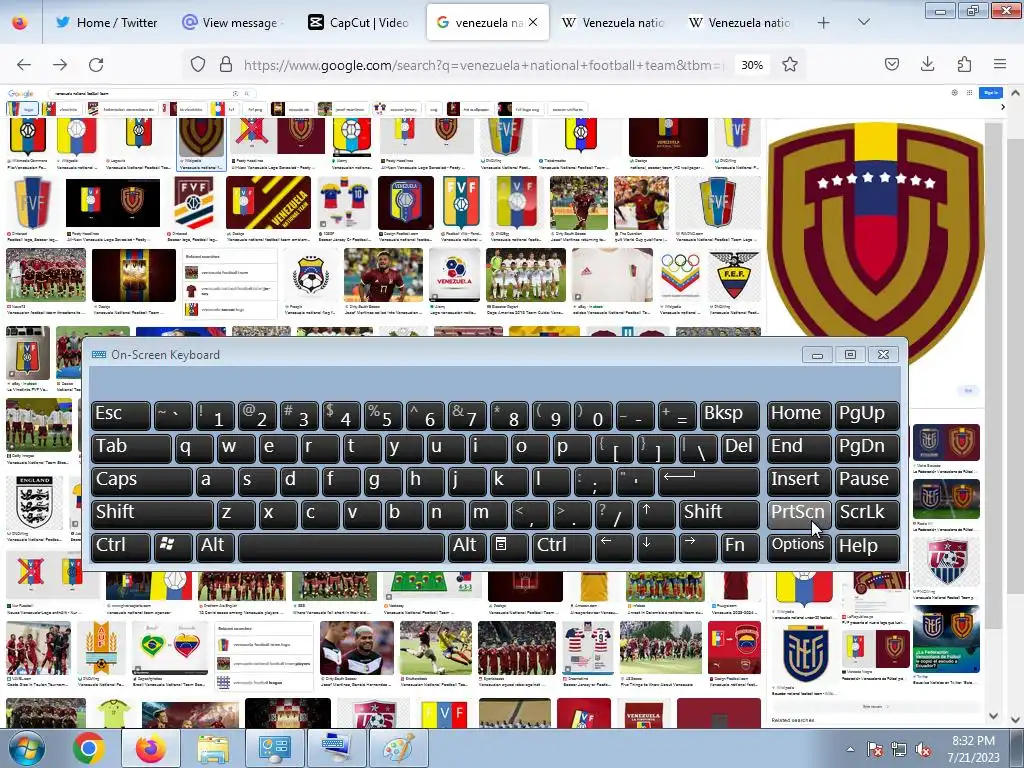The image size is (1024, 768).
Task: Toggle the Fn key on-screen keyboard
Action: [x=740, y=547]
